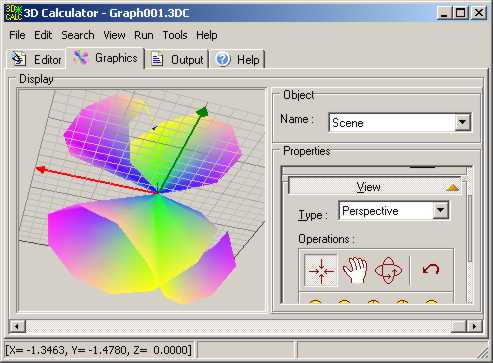The width and height of the screenshot is (493, 363).
Task: Open the File menu
Action: pyautogui.click(x=17, y=35)
